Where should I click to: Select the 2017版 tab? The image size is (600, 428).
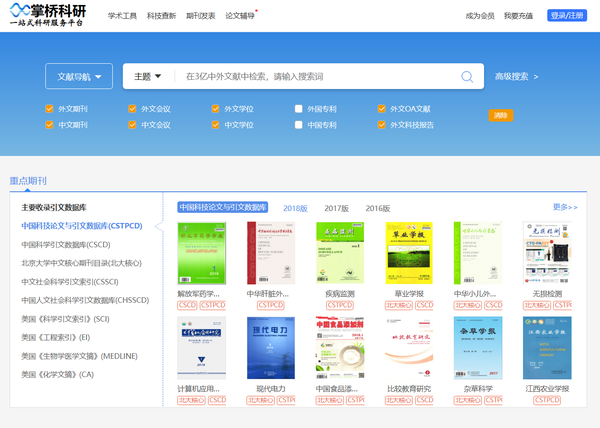[x=337, y=208]
